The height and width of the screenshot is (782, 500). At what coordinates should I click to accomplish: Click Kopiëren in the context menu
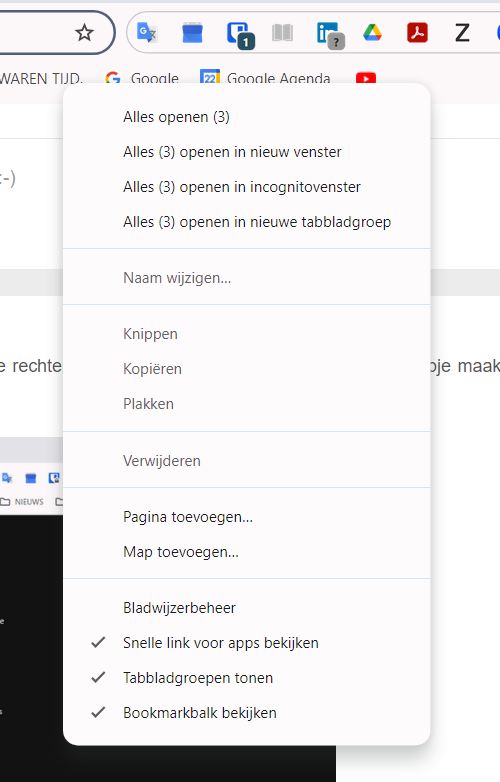[x=246, y=369]
